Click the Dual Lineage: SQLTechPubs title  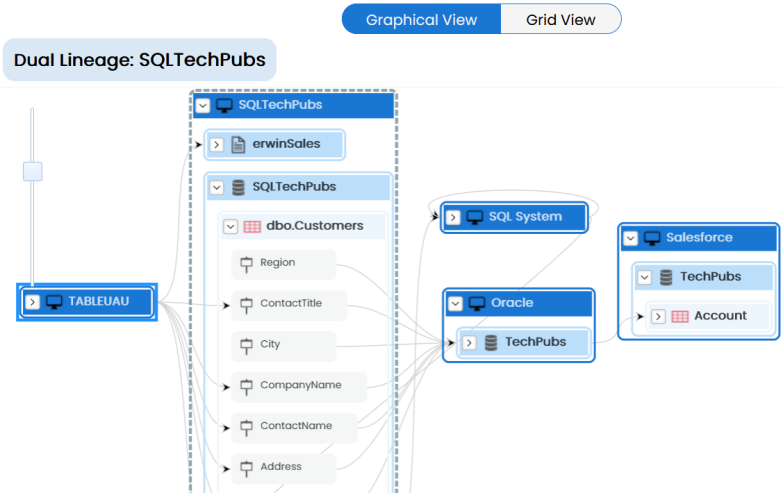pos(139,60)
